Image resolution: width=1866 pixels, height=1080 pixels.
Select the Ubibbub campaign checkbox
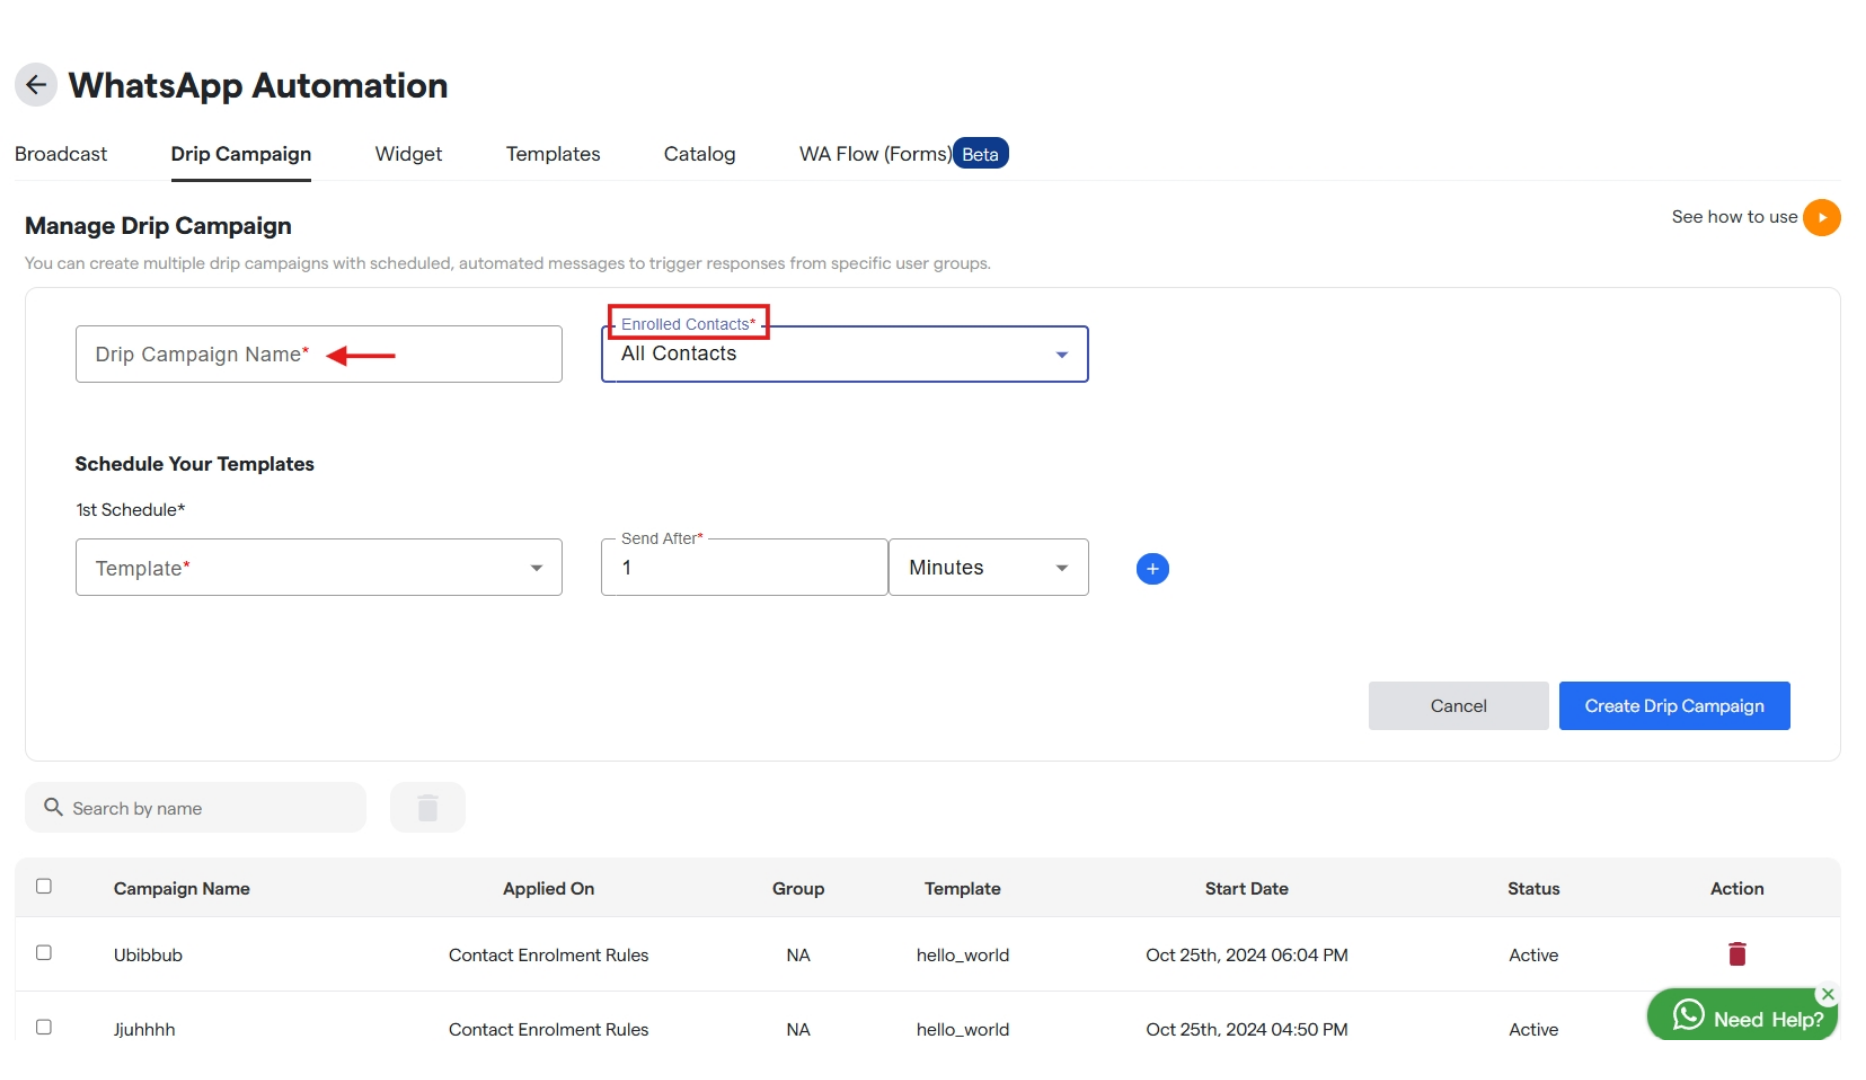tap(44, 953)
